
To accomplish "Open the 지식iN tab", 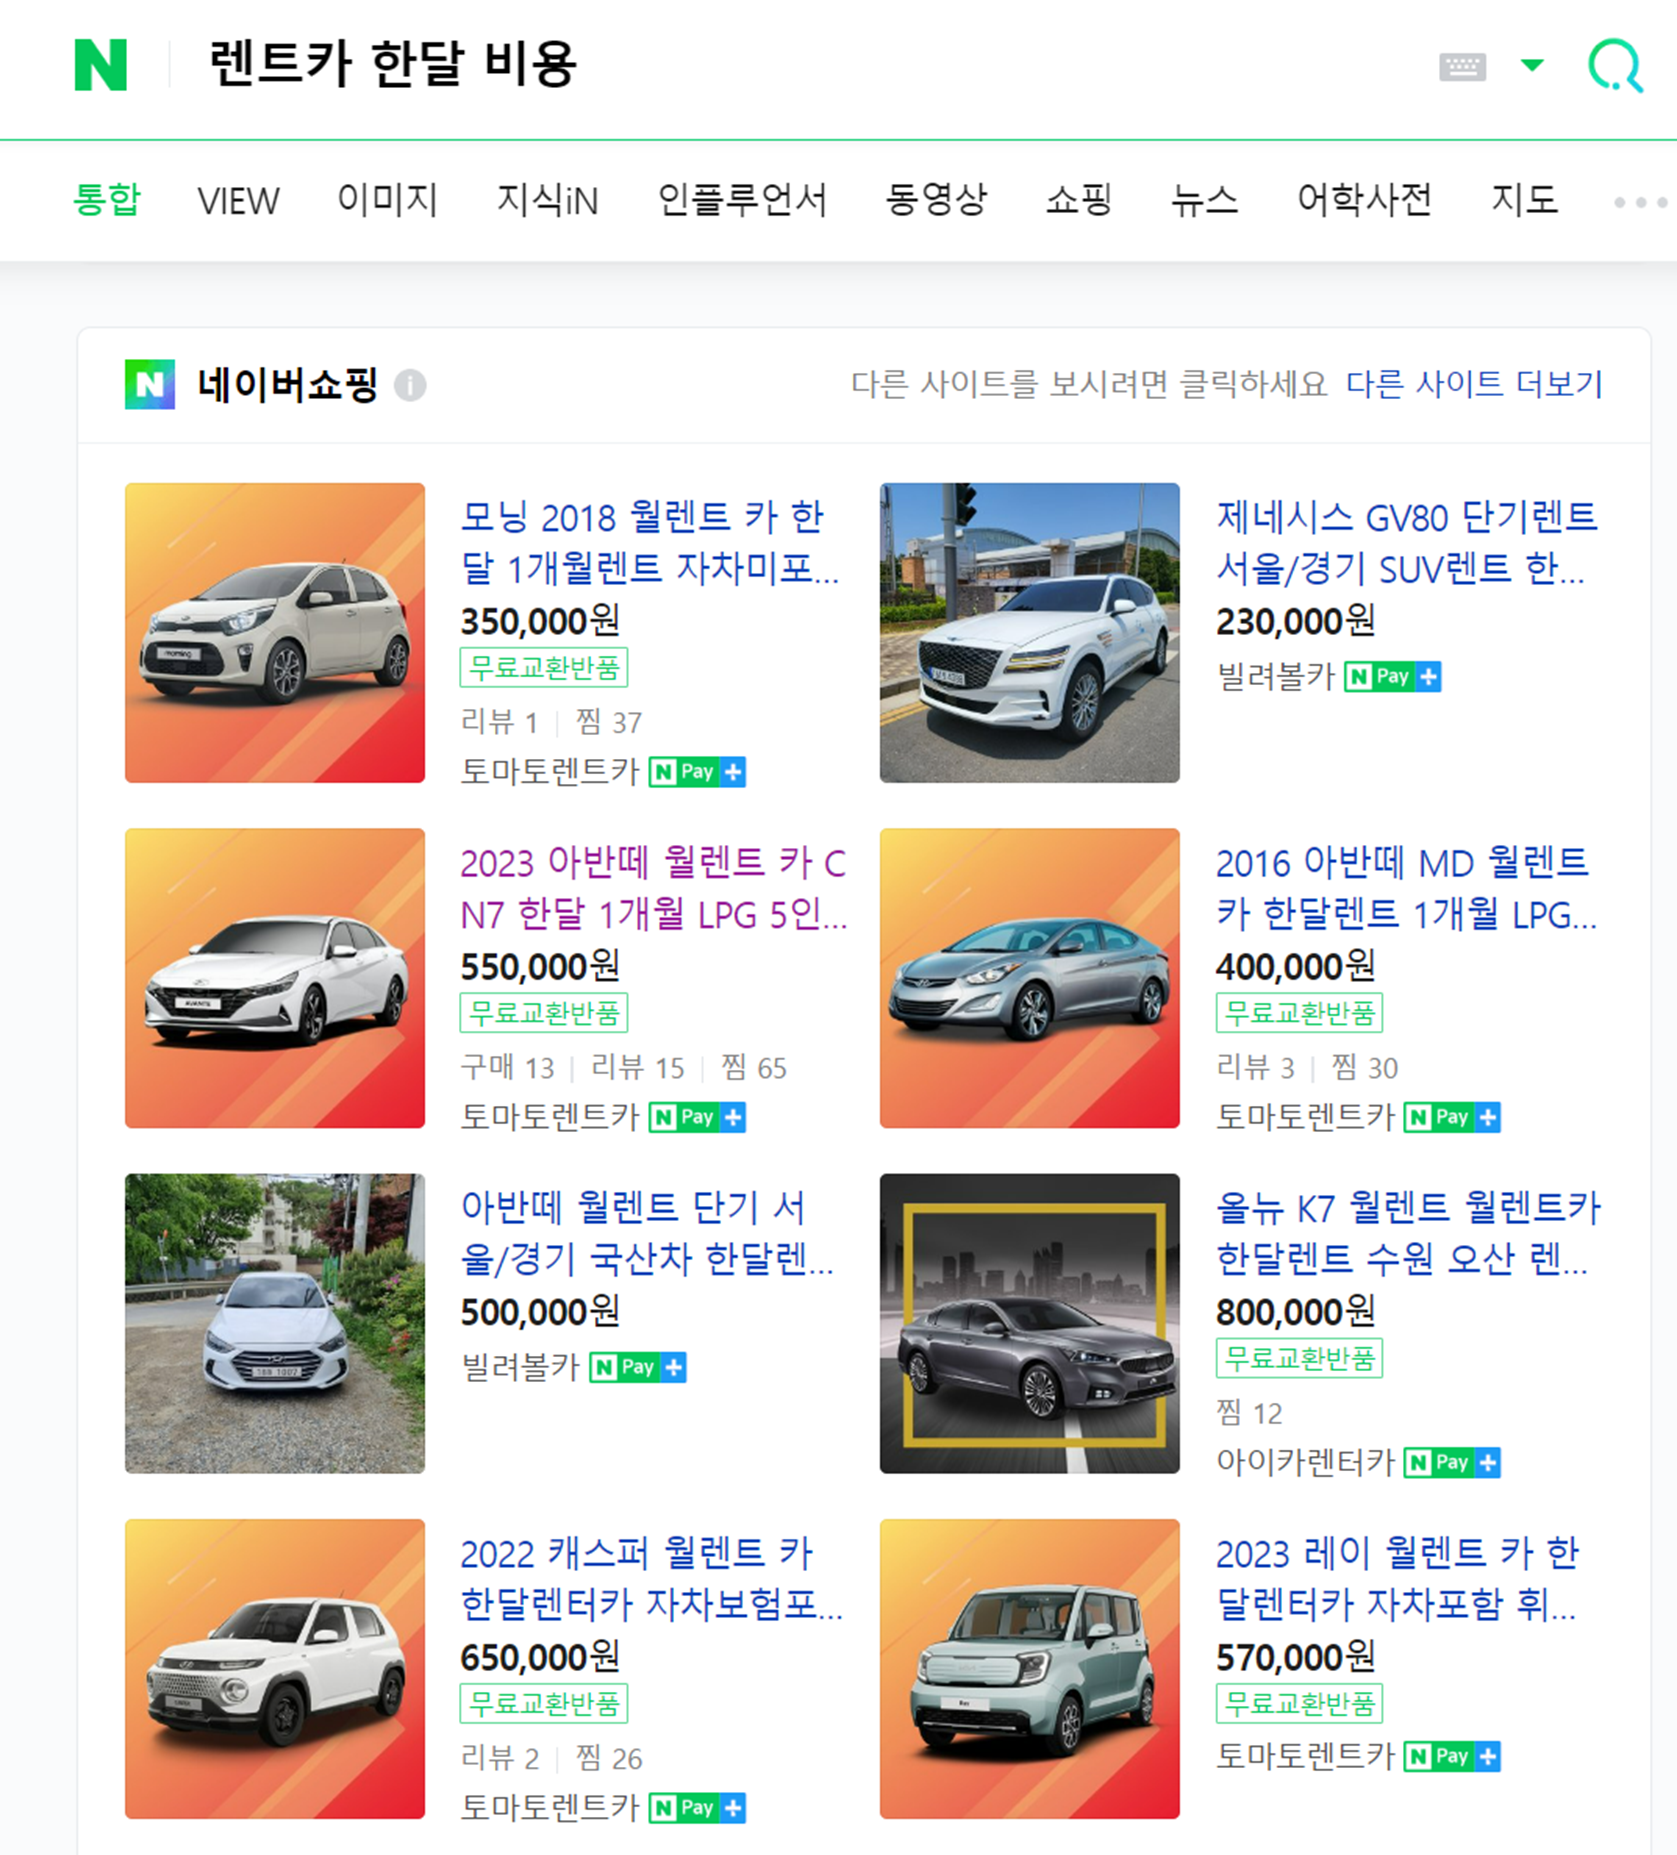I will point(547,200).
